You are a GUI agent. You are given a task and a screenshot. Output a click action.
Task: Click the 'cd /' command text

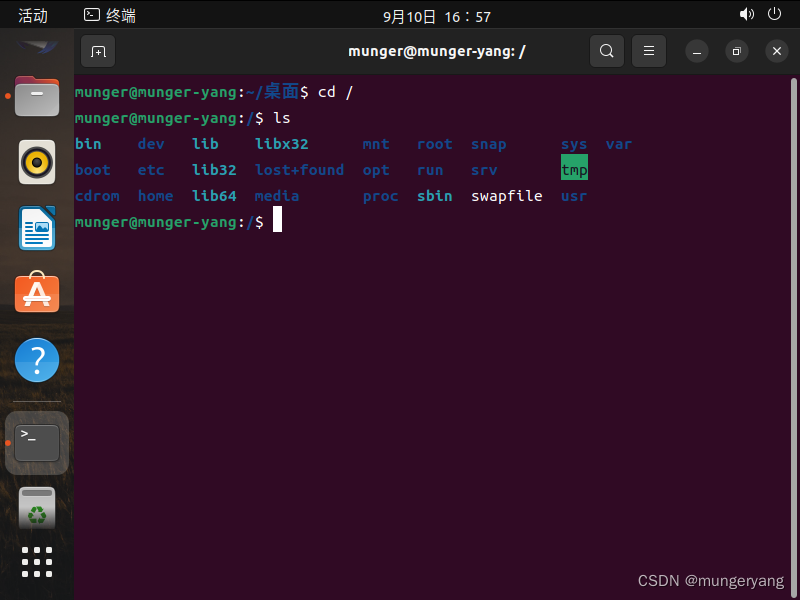(x=335, y=92)
